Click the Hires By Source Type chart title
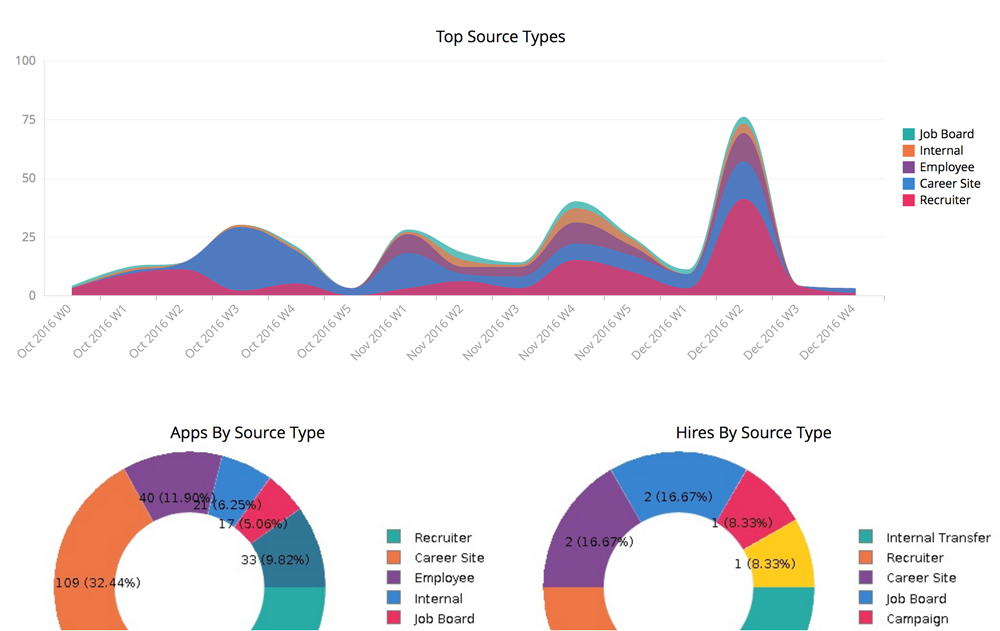Screen dimensions: 1000x631 coord(753,433)
